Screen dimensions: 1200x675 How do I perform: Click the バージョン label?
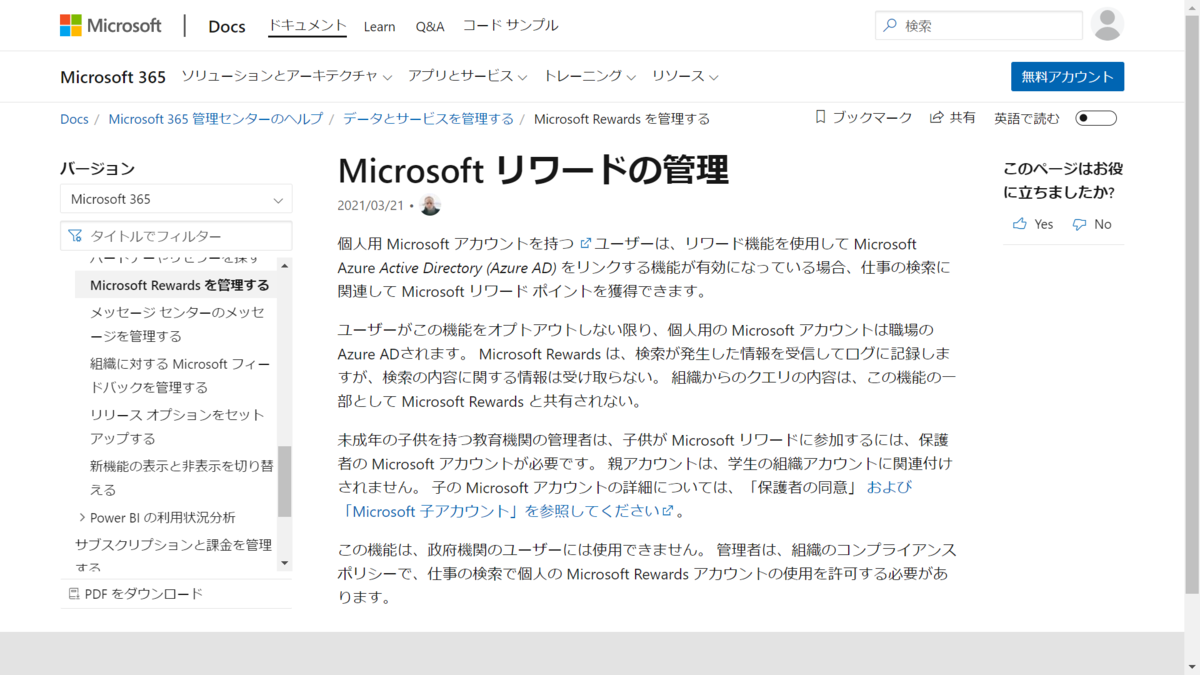coord(97,168)
